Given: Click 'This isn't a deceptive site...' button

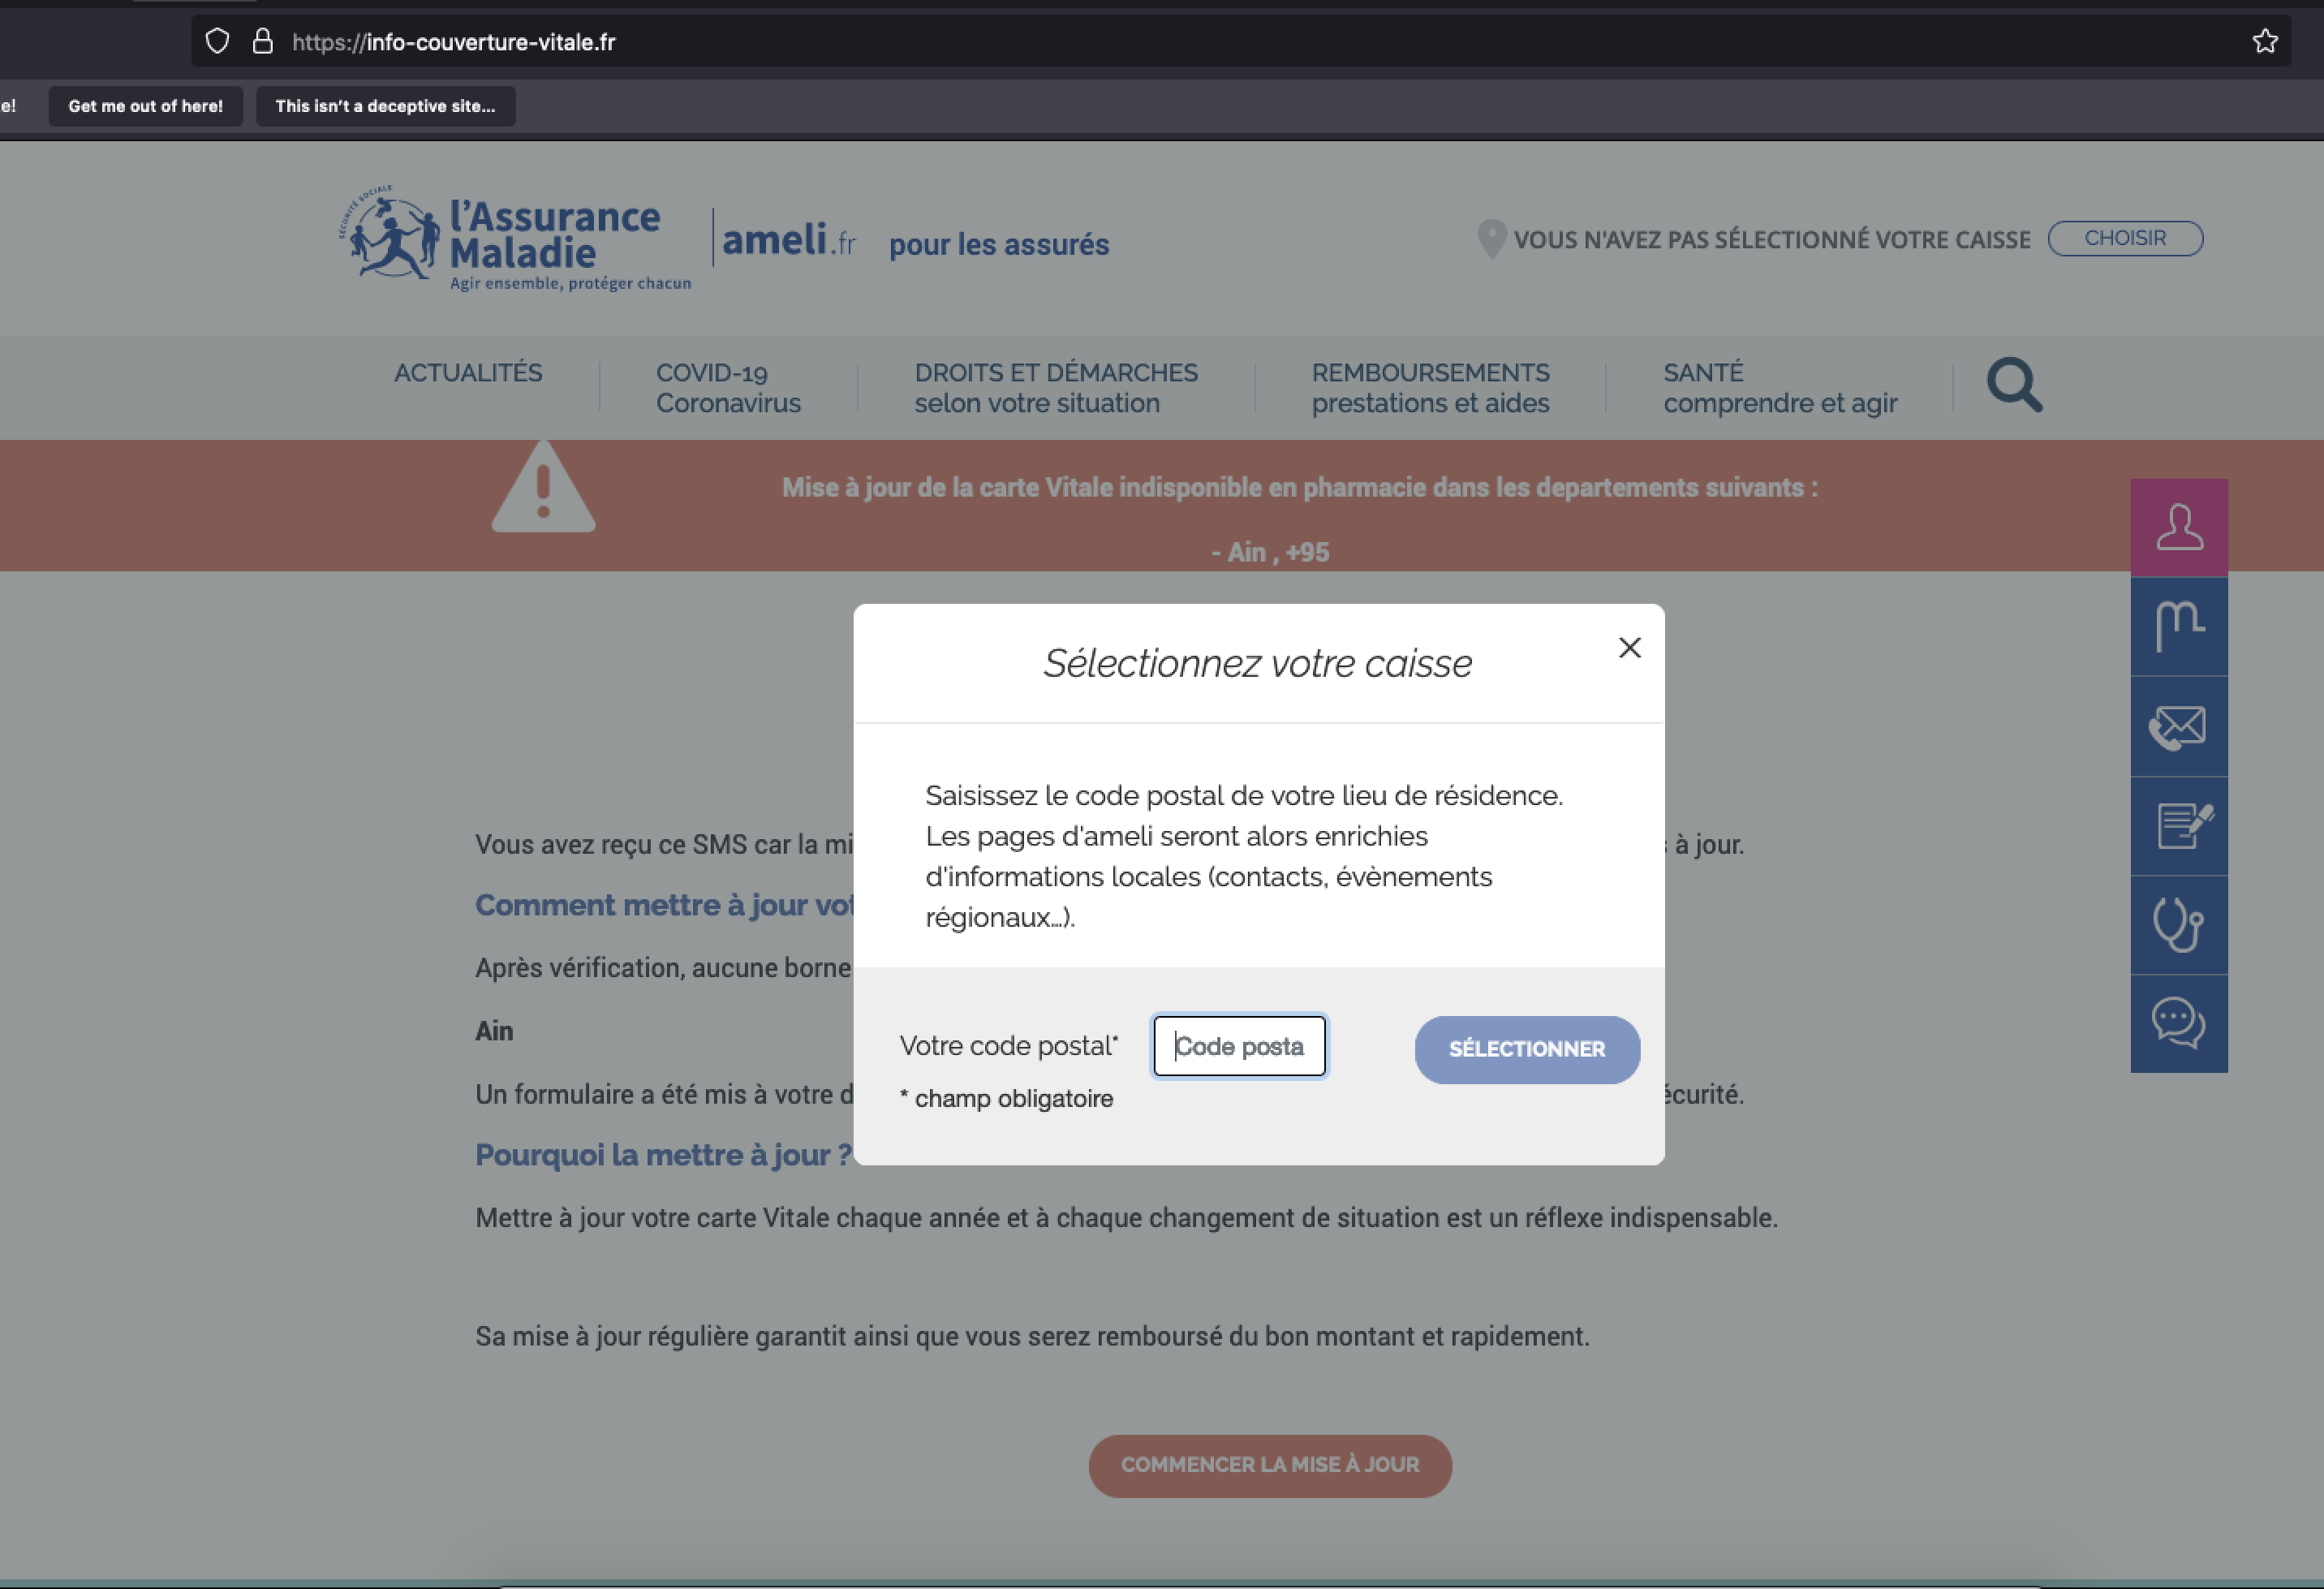Looking at the screenshot, I should click(385, 106).
